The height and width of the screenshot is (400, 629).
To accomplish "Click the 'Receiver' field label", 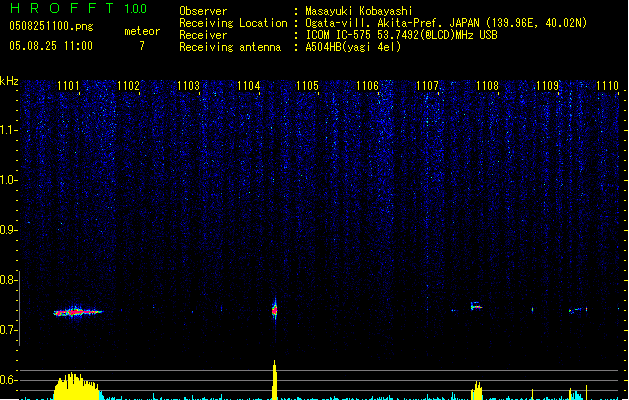I will (203, 35).
